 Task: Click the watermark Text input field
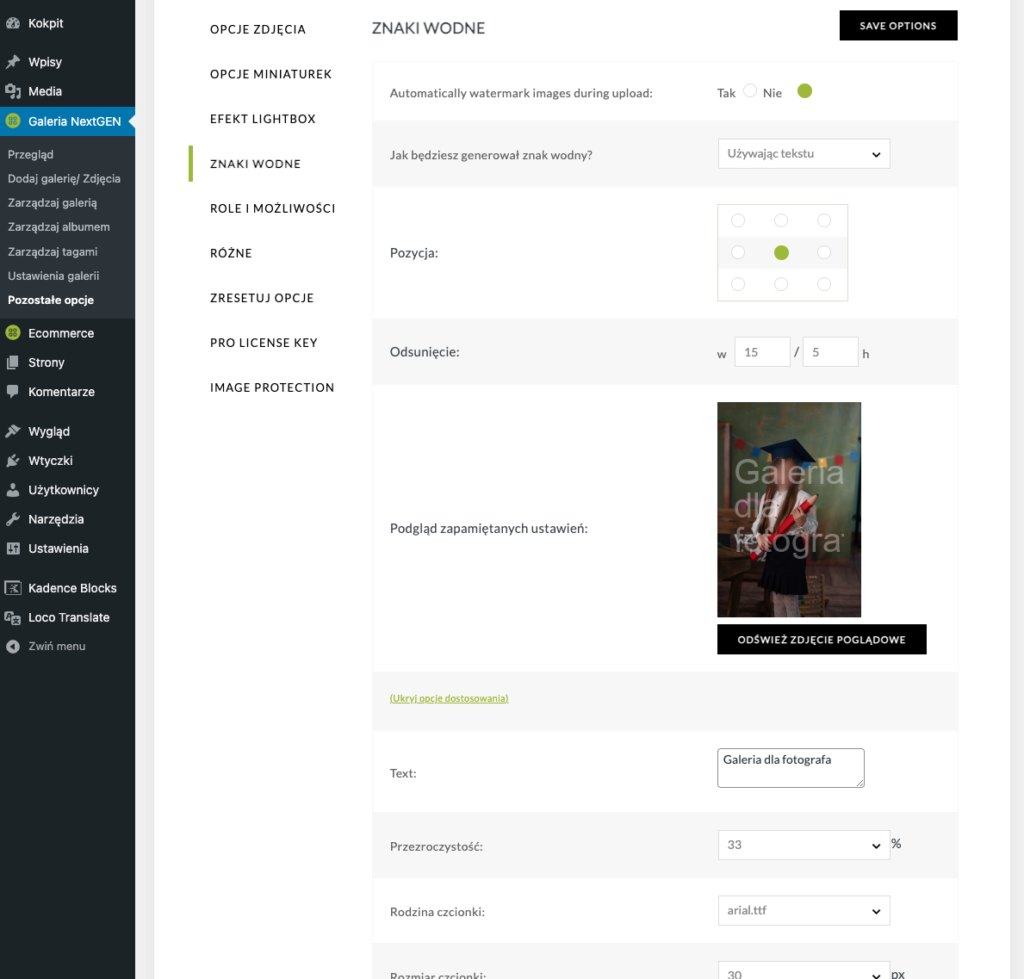[790, 768]
